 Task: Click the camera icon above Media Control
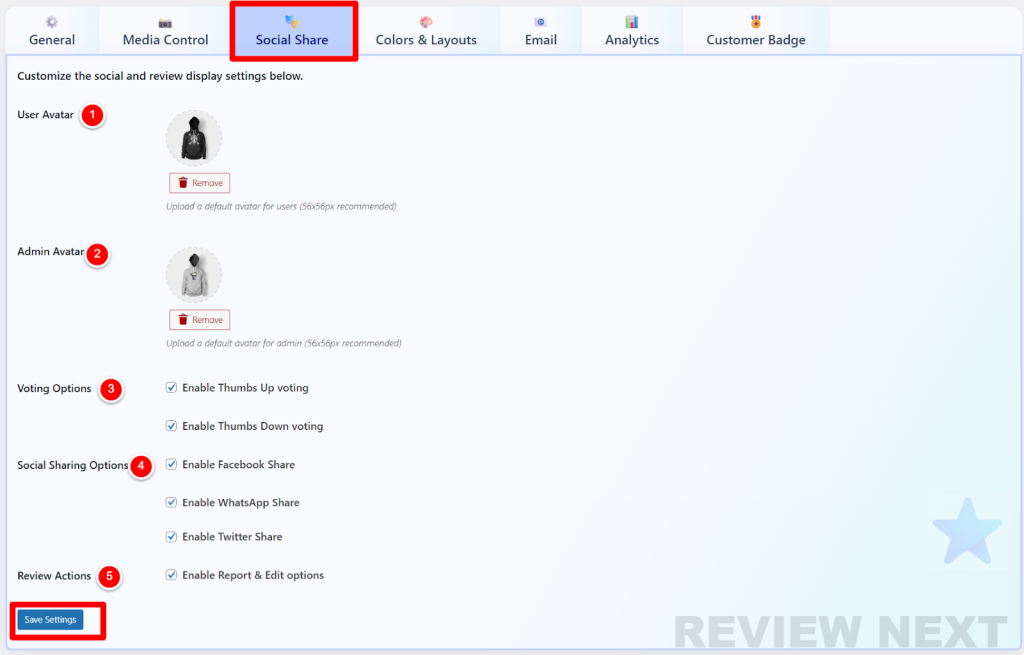[x=165, y=22]
